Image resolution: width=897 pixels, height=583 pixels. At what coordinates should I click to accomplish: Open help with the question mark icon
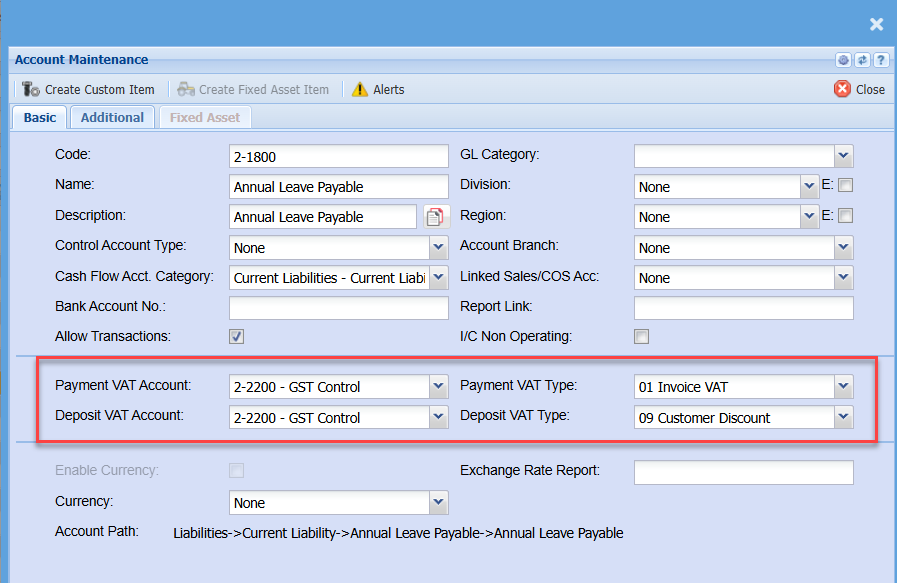(x=880, y=60)
